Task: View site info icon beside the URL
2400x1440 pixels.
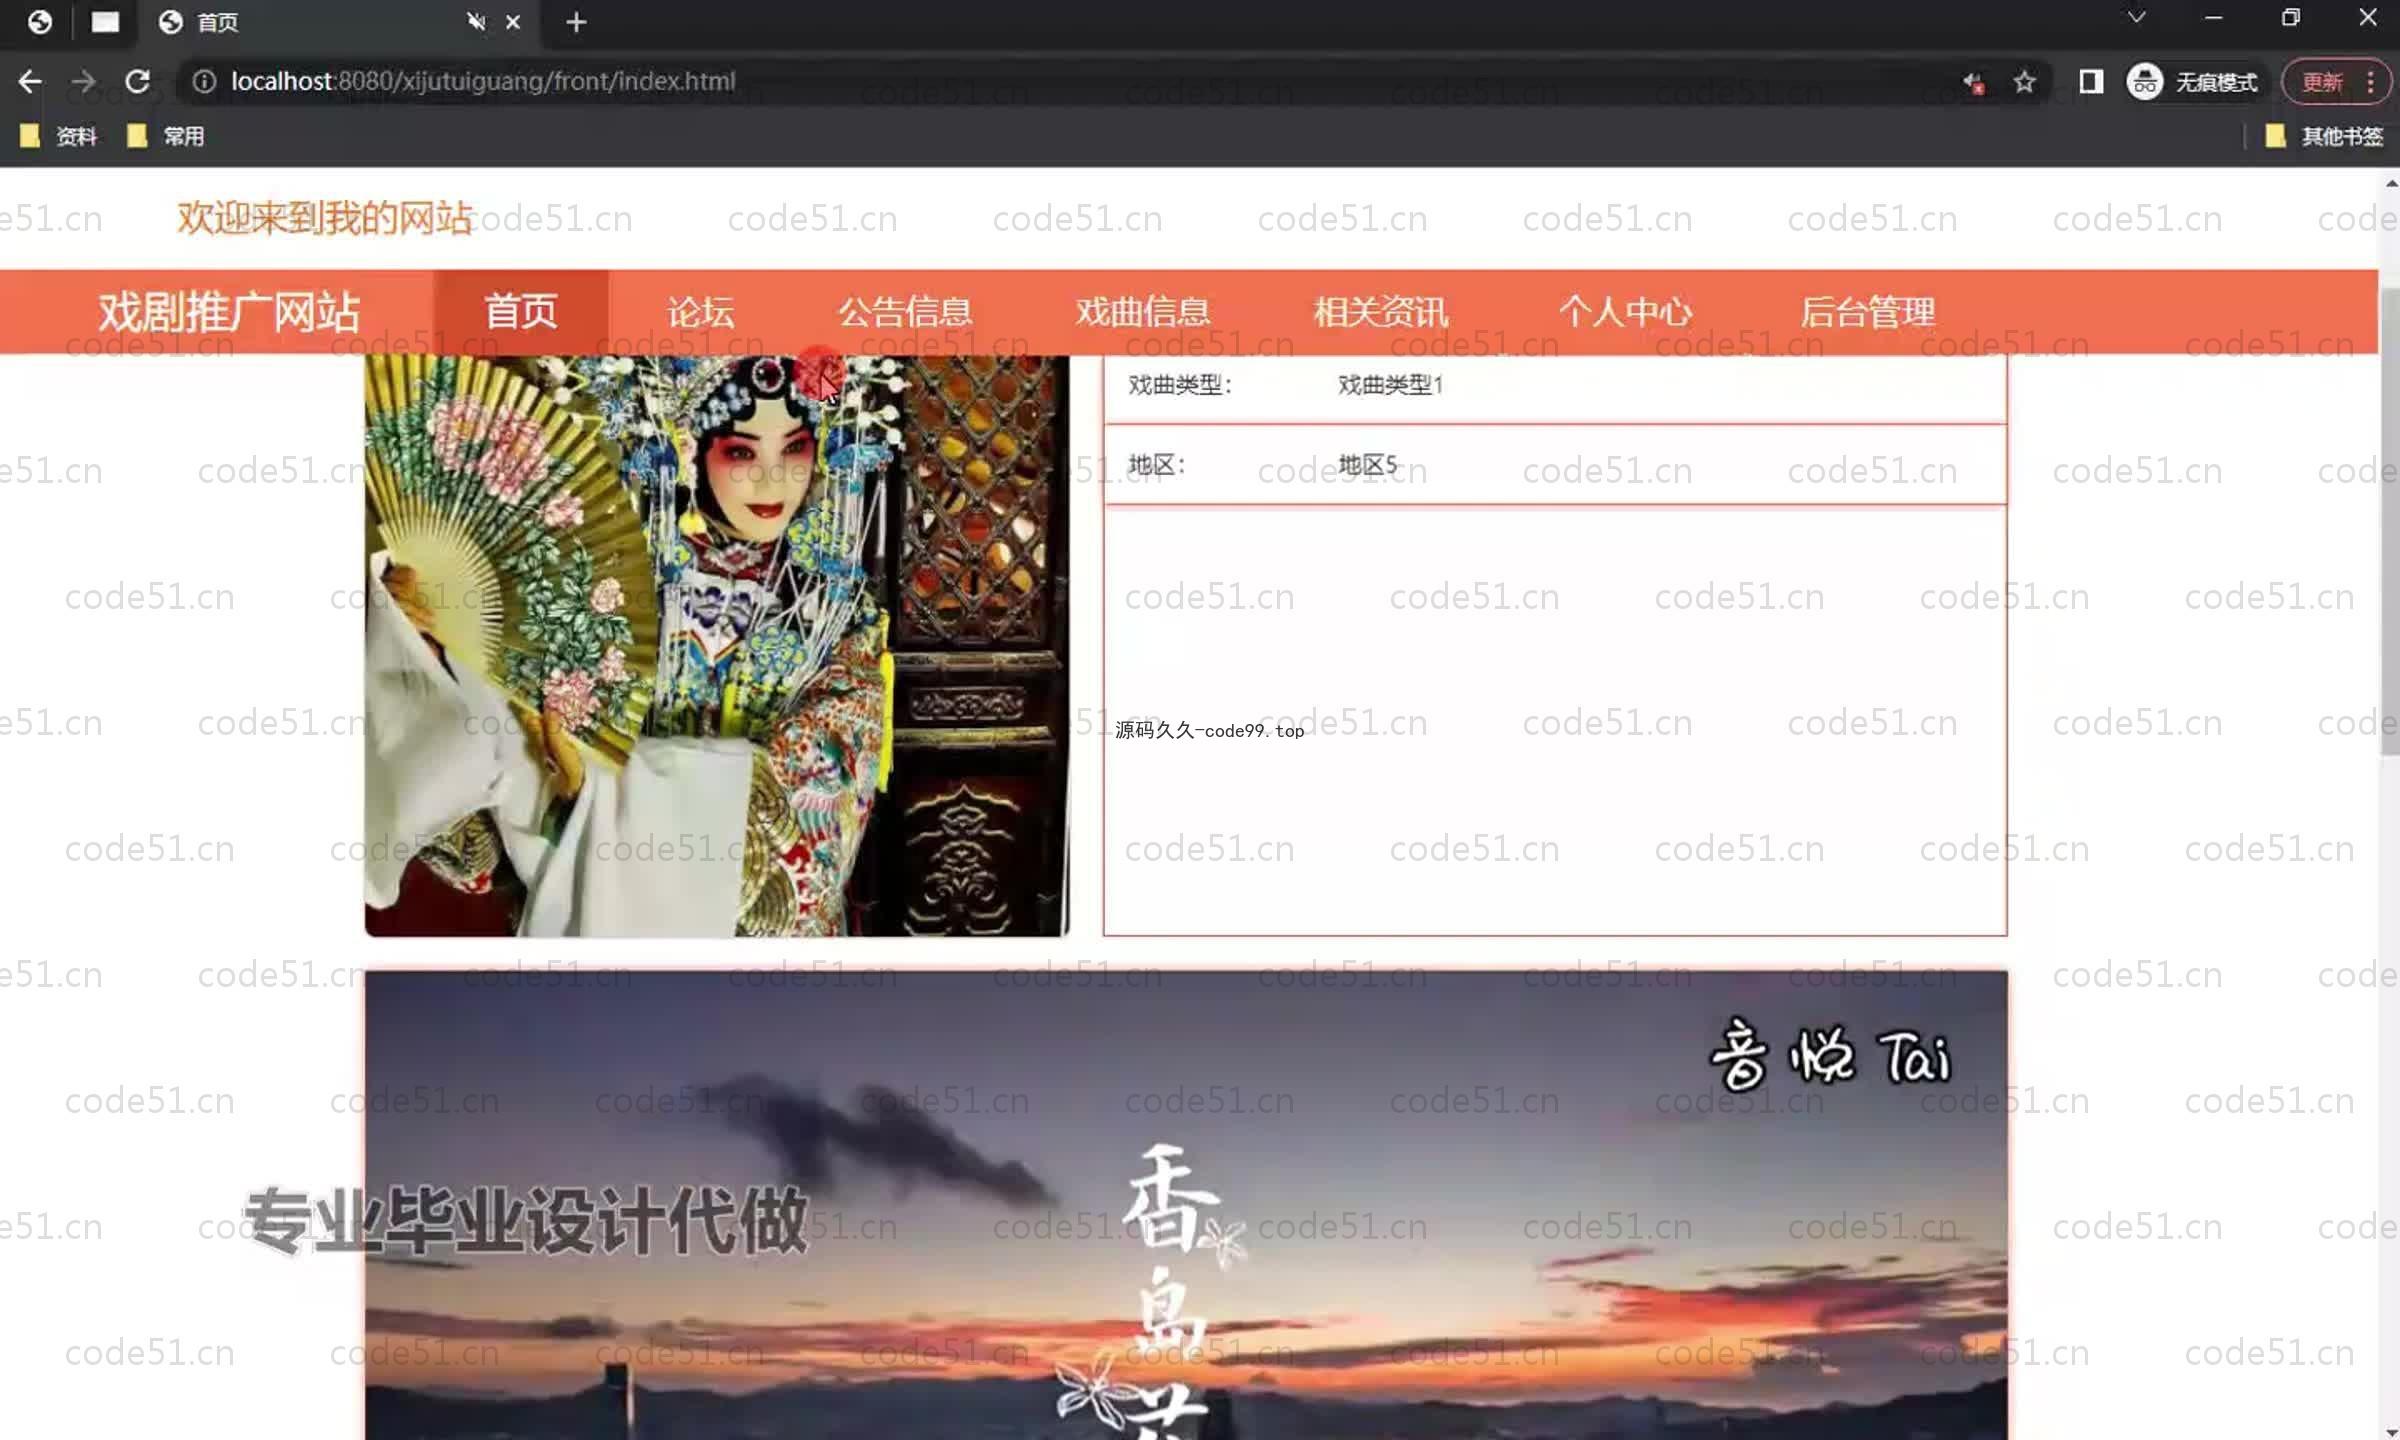Action: point(204,81)
